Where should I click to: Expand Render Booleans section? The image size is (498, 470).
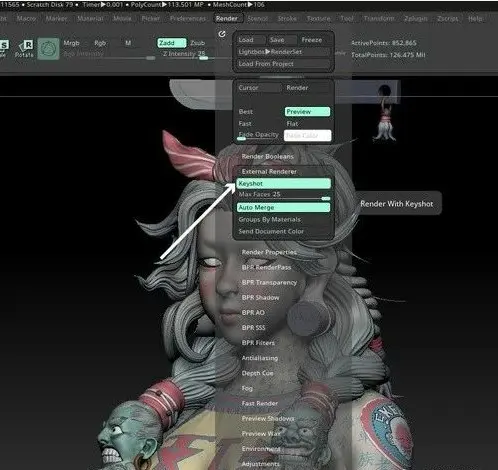click(x=268, y=156)
